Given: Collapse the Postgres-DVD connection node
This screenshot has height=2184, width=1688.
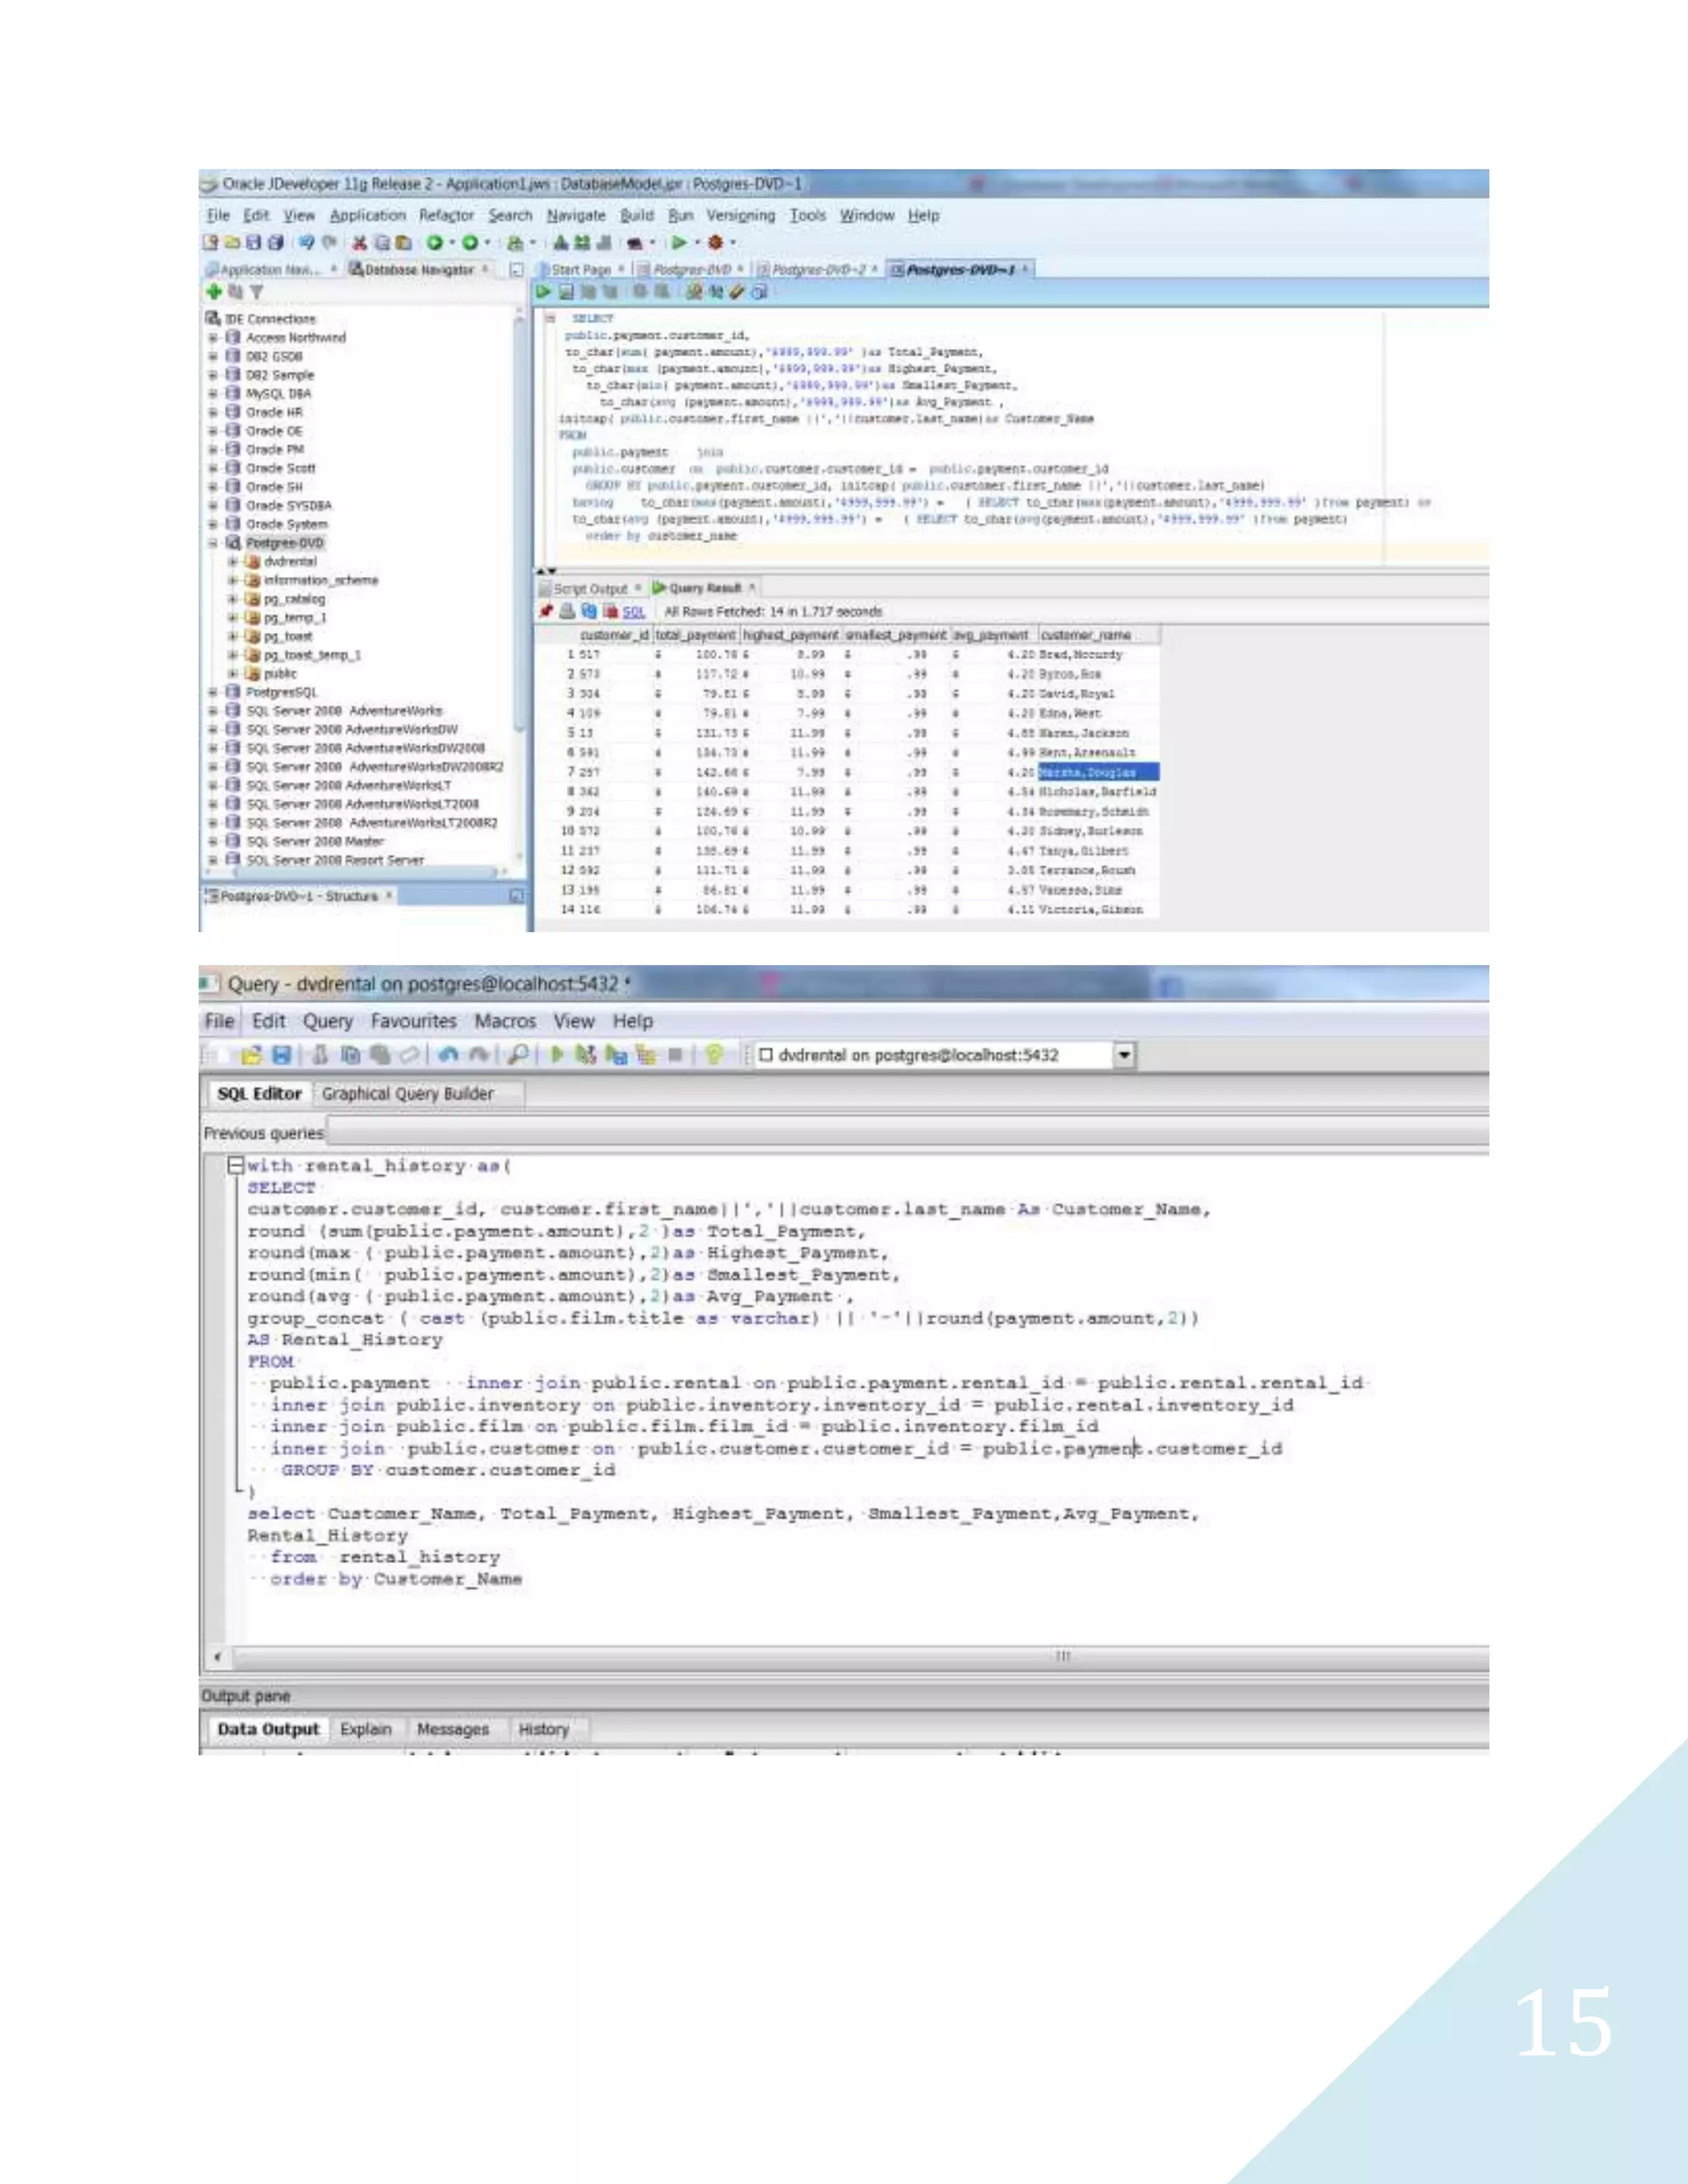Looking at the screenshot, I should (213, 543).
